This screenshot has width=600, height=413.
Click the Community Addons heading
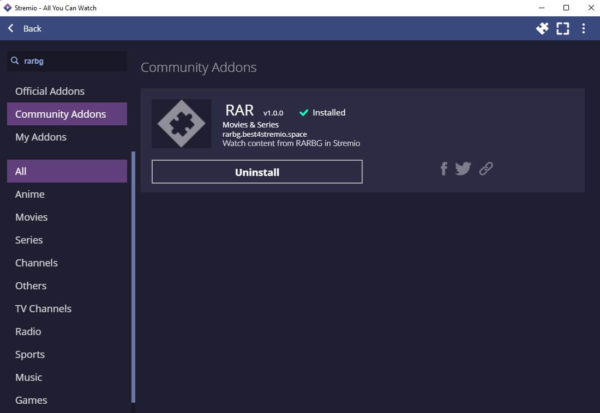pos(199,67)
